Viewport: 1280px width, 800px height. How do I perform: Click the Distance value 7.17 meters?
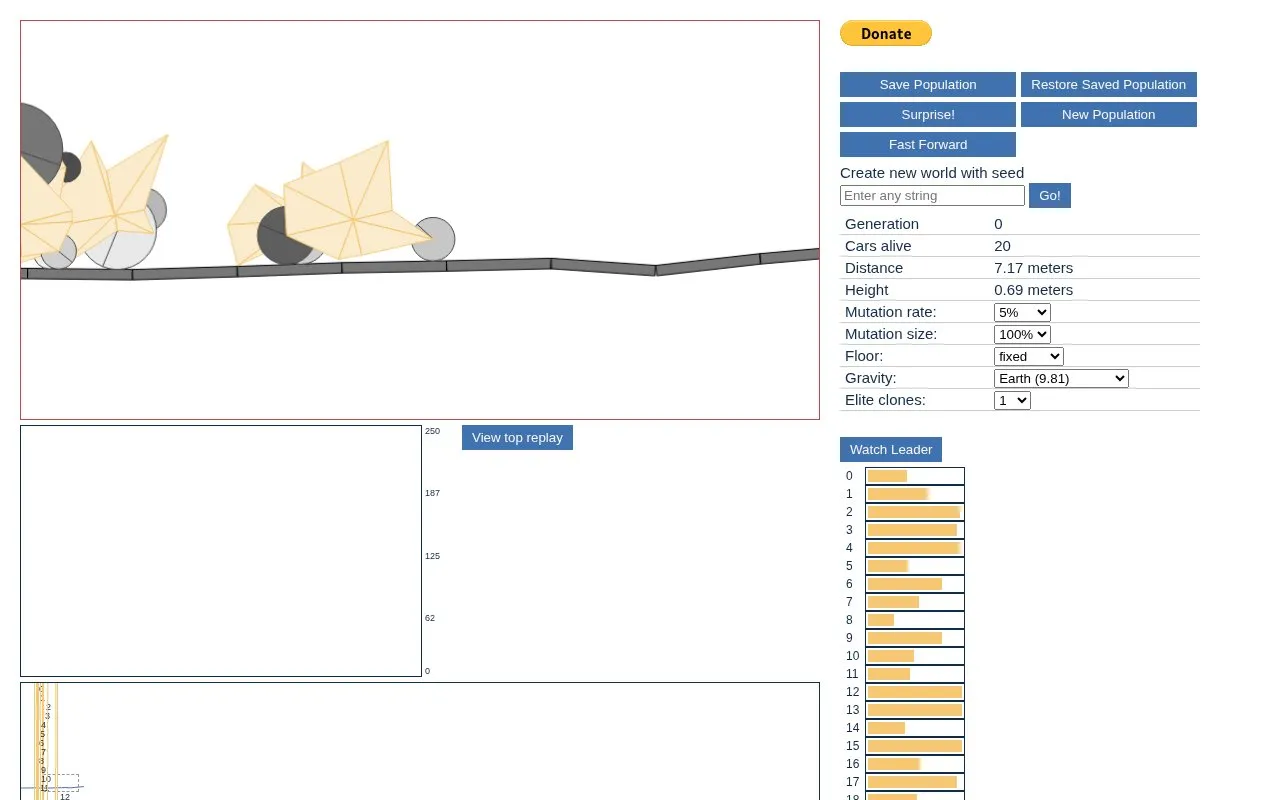pyautogui.click(x=1033, y=268)
